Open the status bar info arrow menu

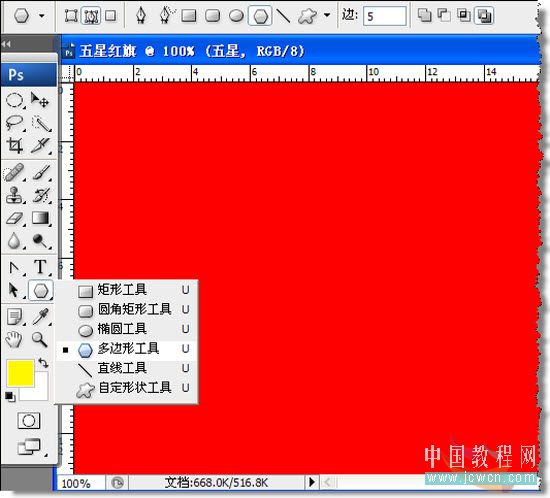311,482
